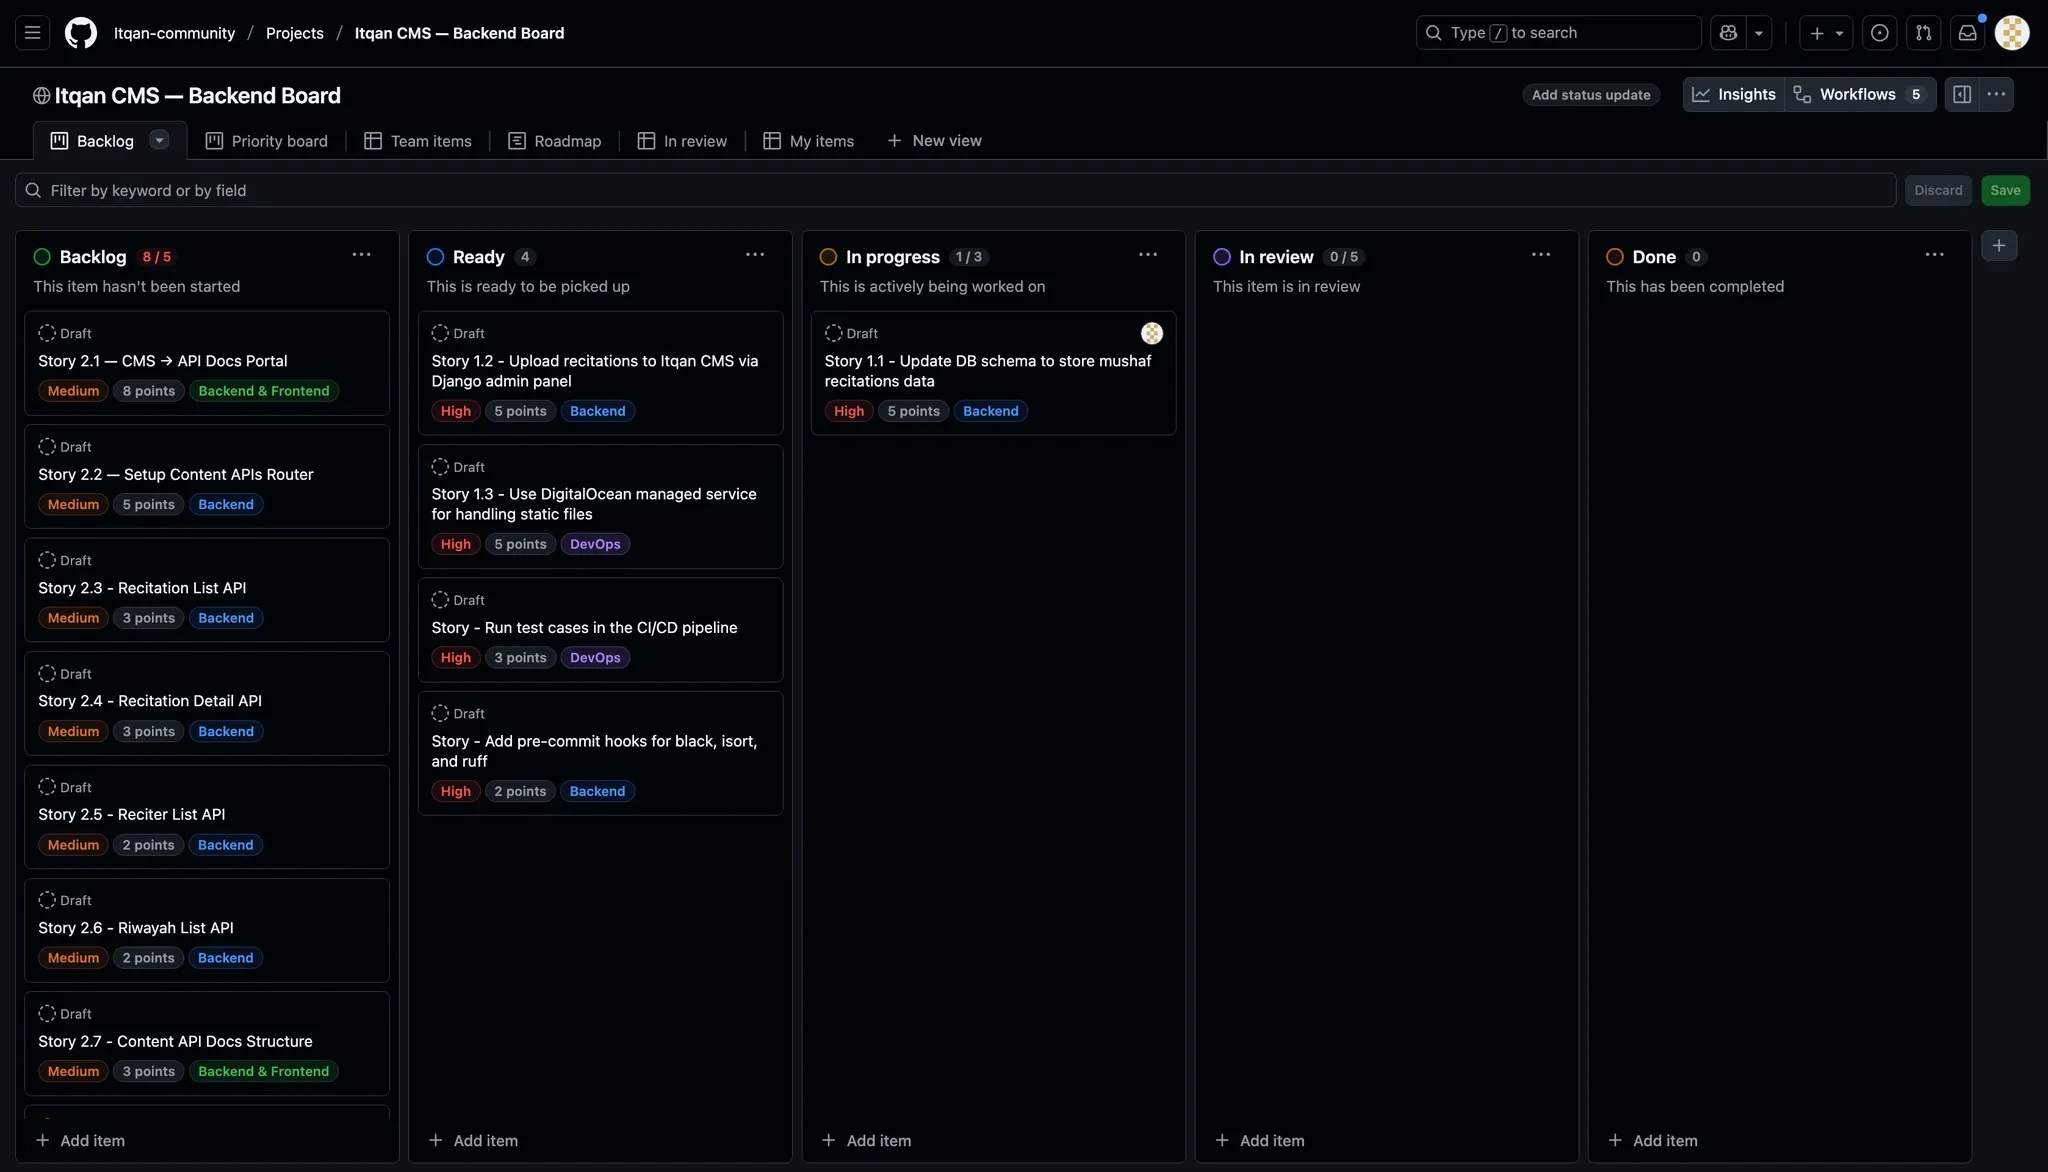Expand the create new plus dropdown
Viewport: 2048px width, 1172px height.
pyautogui.click(x=1826, y=33)
